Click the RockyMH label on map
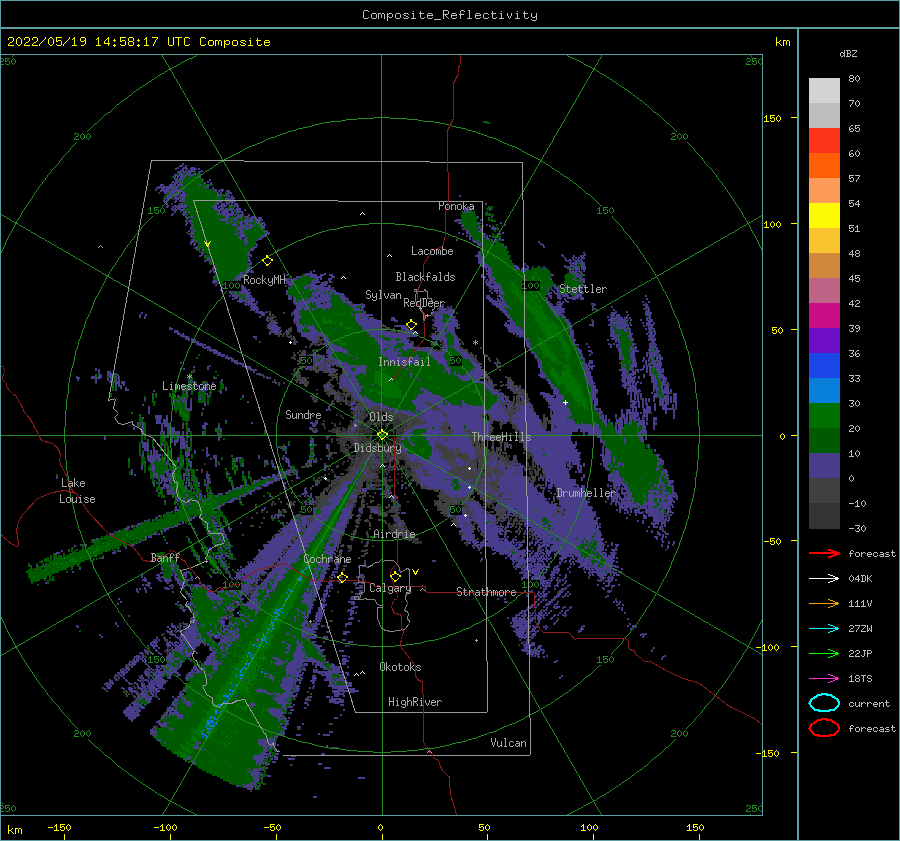 pos(264,280)
